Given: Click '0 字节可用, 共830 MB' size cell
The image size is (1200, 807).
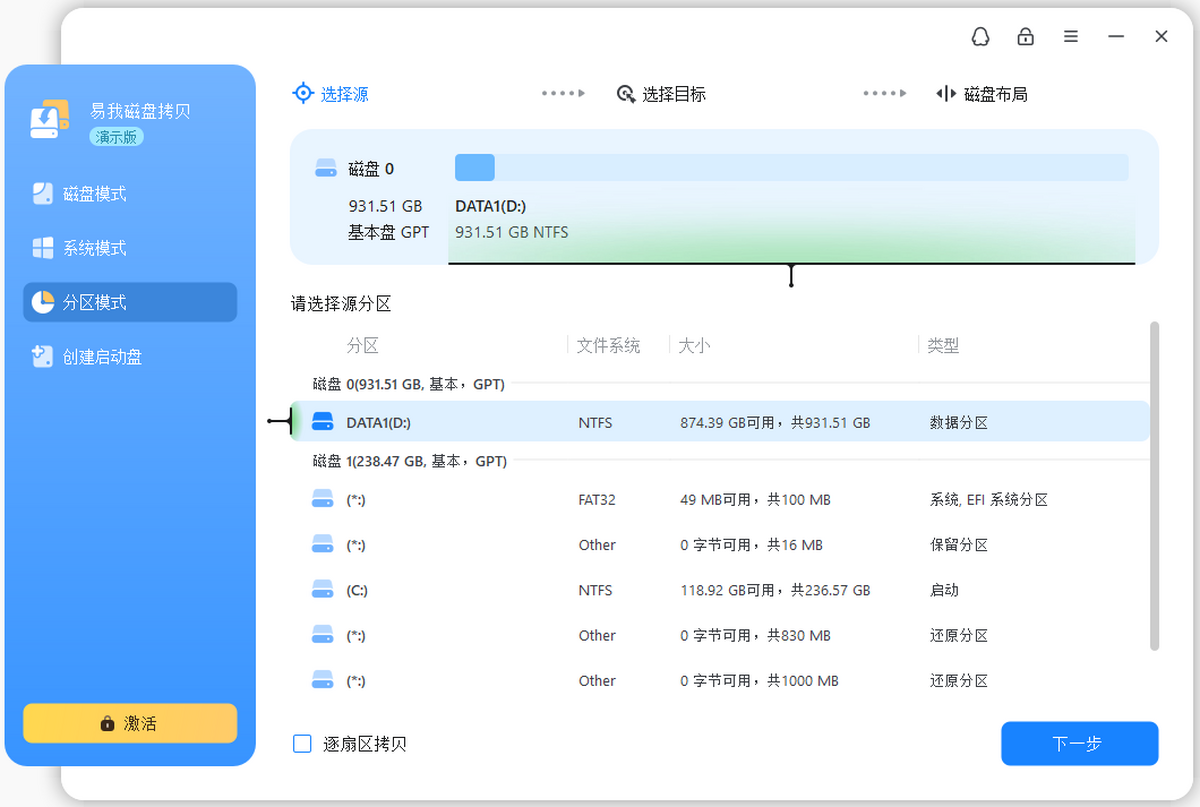Looking at the screenshot, I should coord(755,635).
